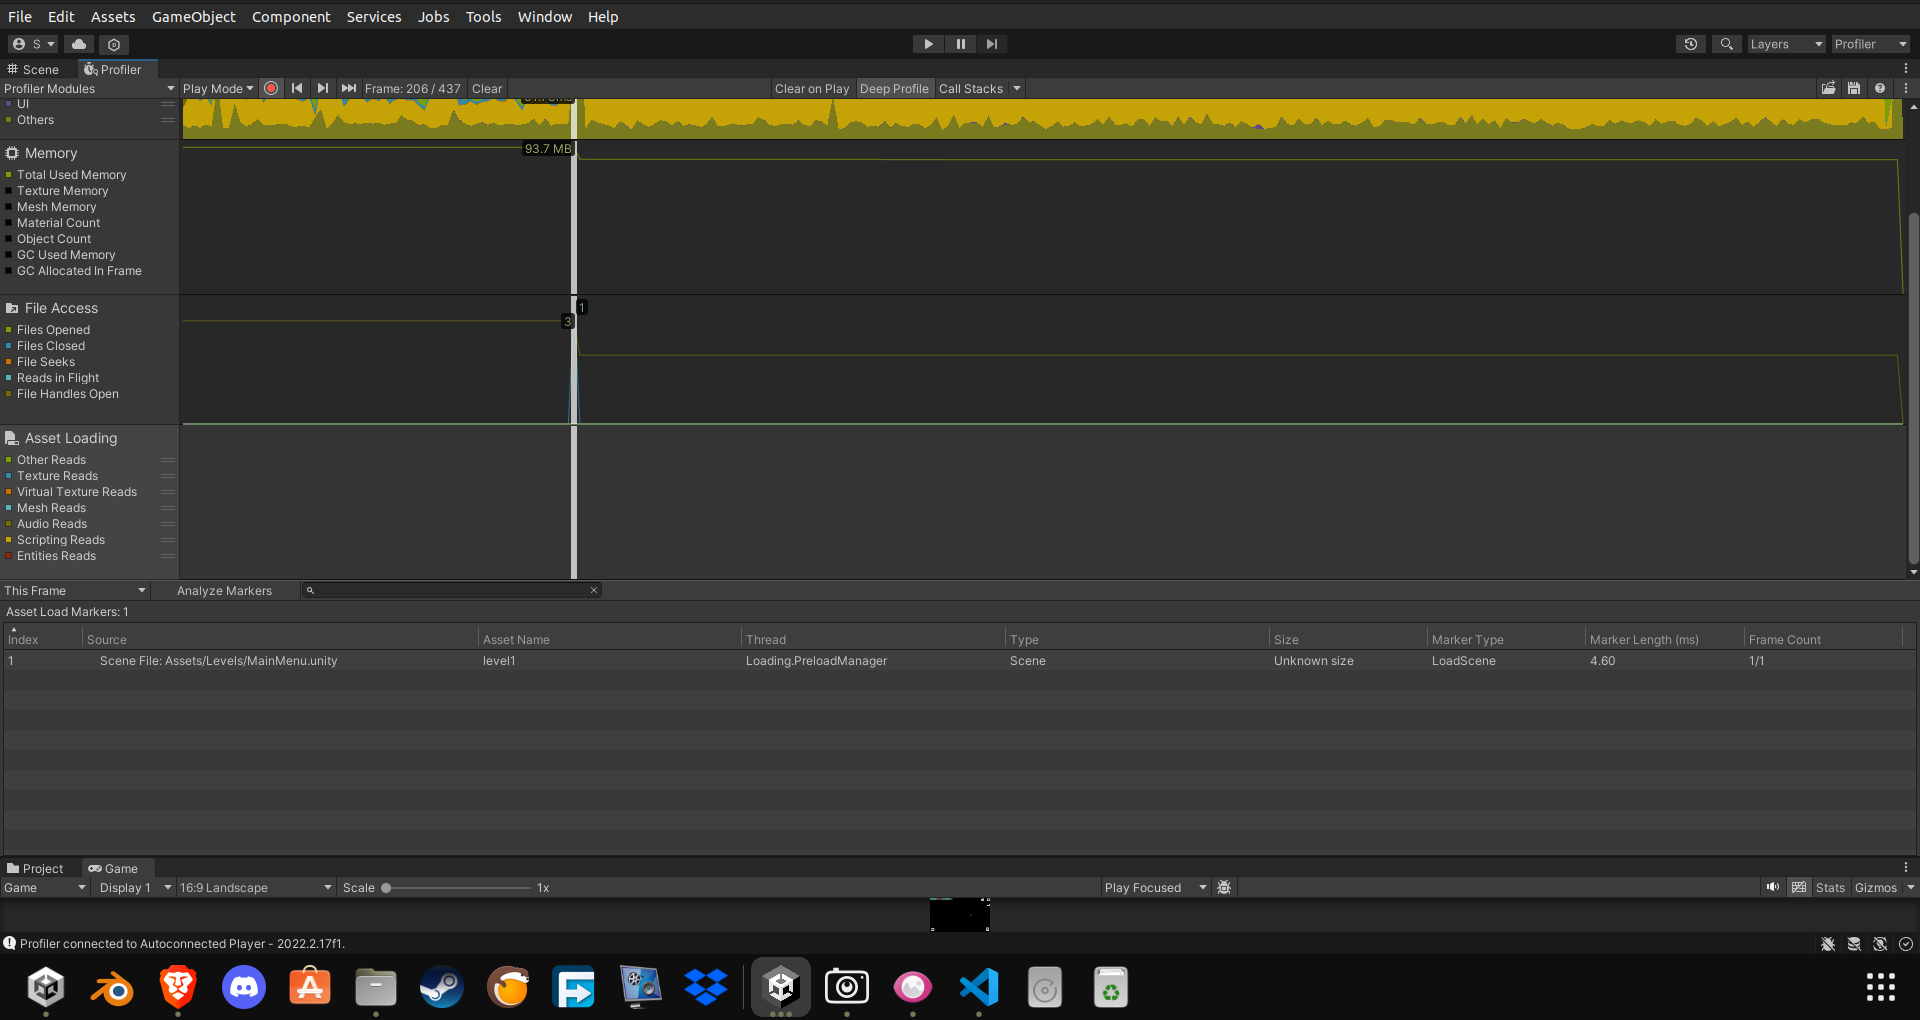
Task: Toggle Call Stacks collection
Action: [968, 88]
